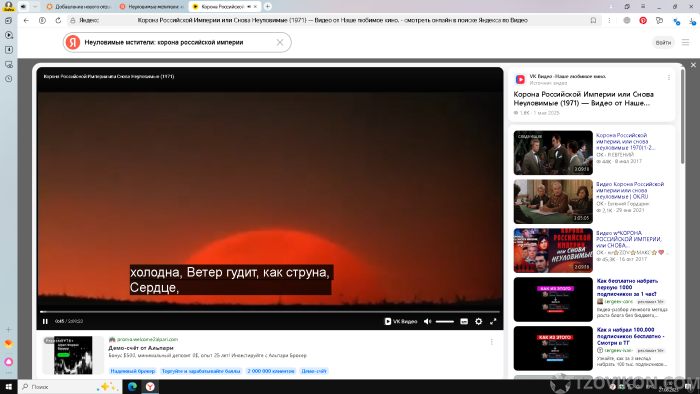700x394 pixels.
Task: Open Alpari ad three-dot menu
Action: click(x=492, y=342)
